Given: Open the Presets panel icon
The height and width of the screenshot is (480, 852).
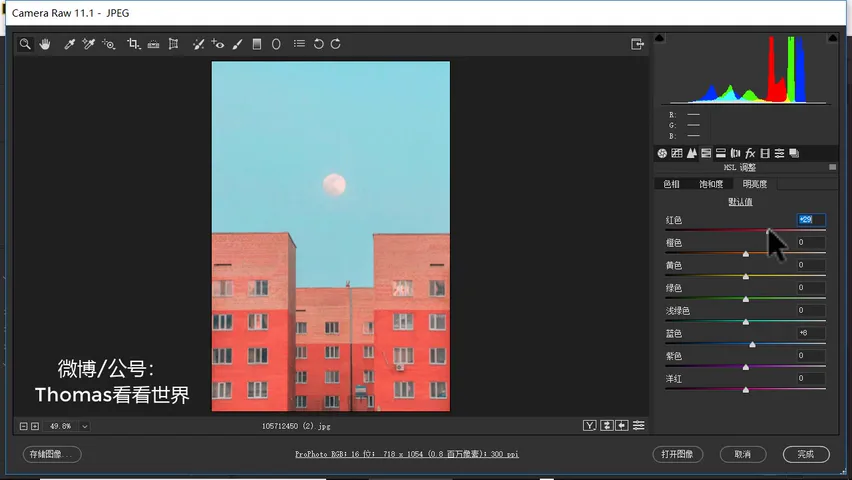Looking at the screenshot, I should pos(779,153).
